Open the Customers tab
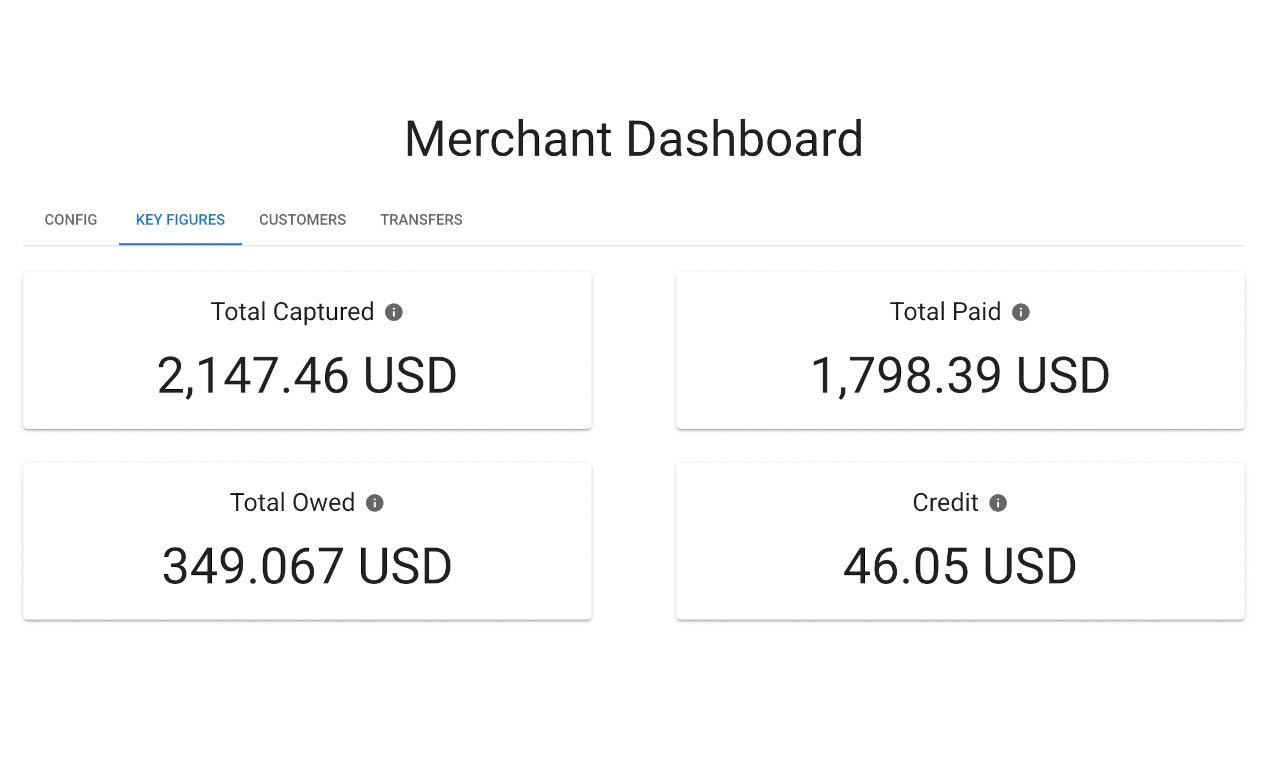1270x760 pixels. [302, 220]
